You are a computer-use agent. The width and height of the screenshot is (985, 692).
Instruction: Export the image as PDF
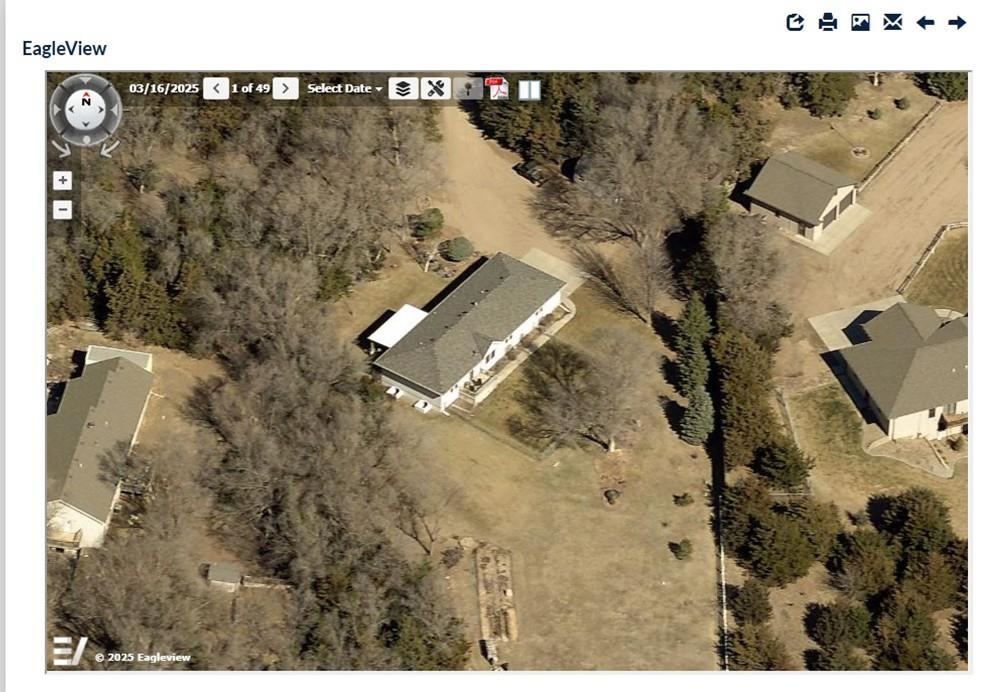click(x=497, y=89)
